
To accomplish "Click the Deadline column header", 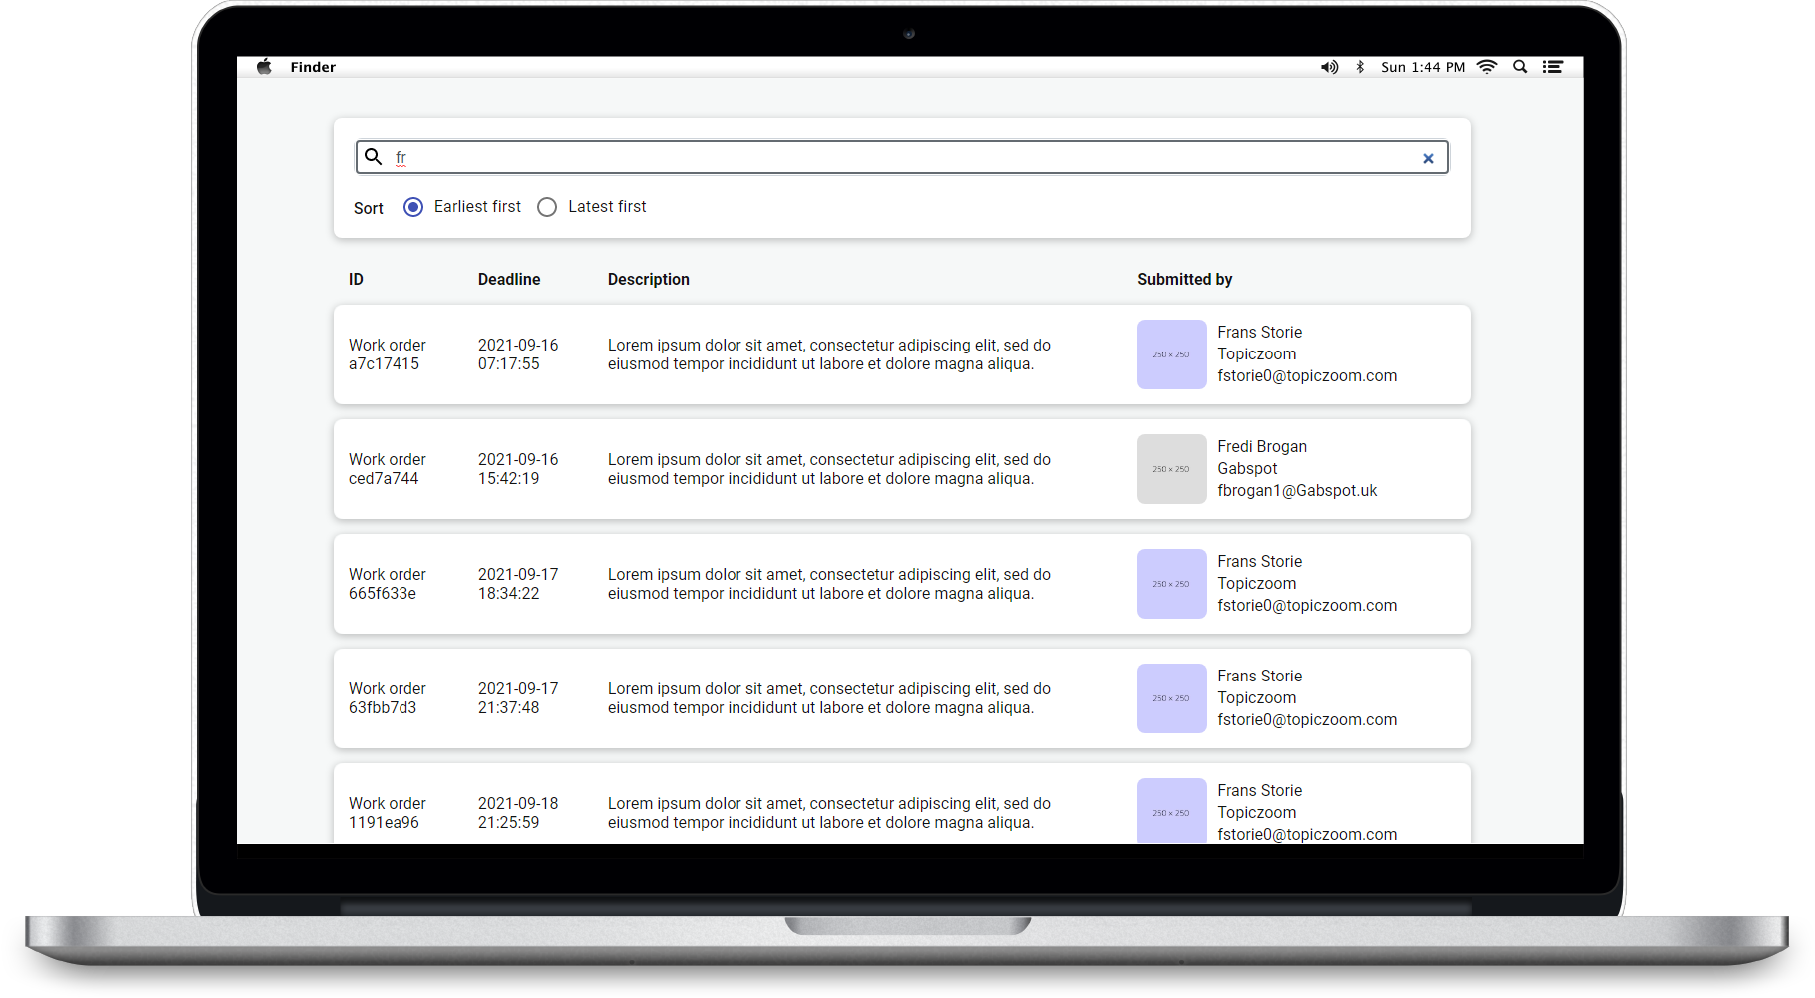I will (x=508, y=280).
